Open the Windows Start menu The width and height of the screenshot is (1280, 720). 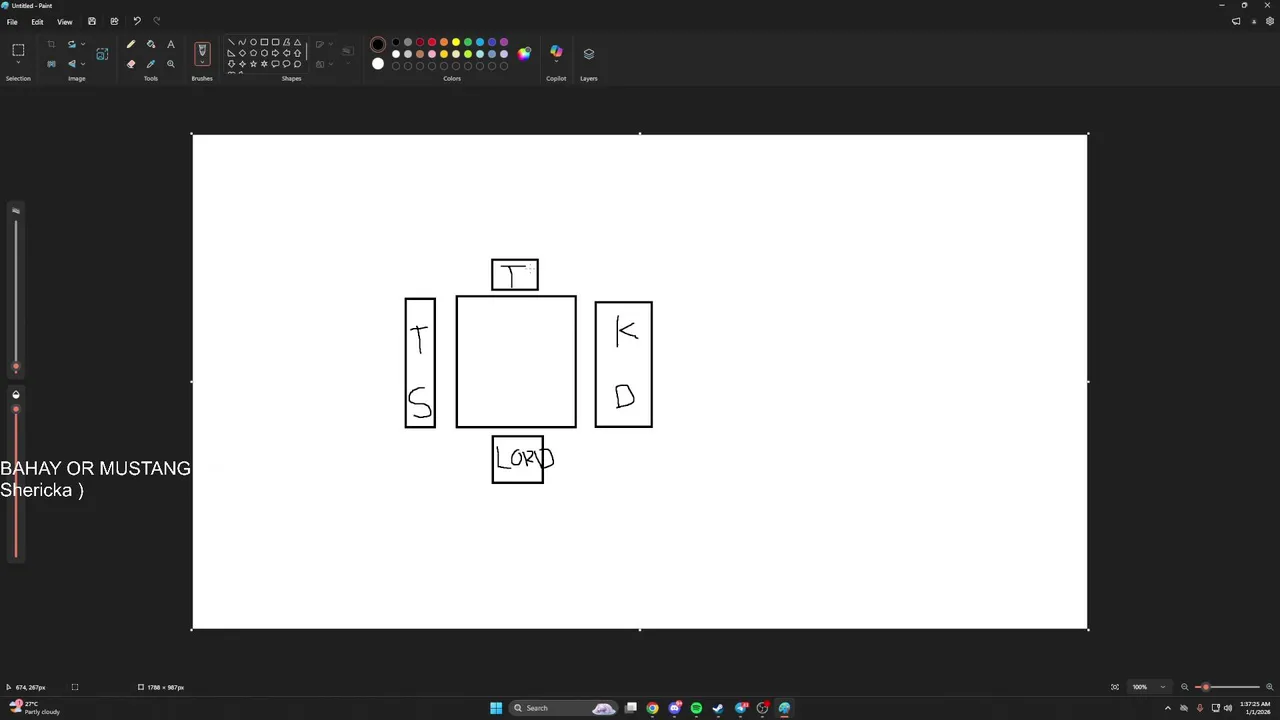click(x=496, y=708)
